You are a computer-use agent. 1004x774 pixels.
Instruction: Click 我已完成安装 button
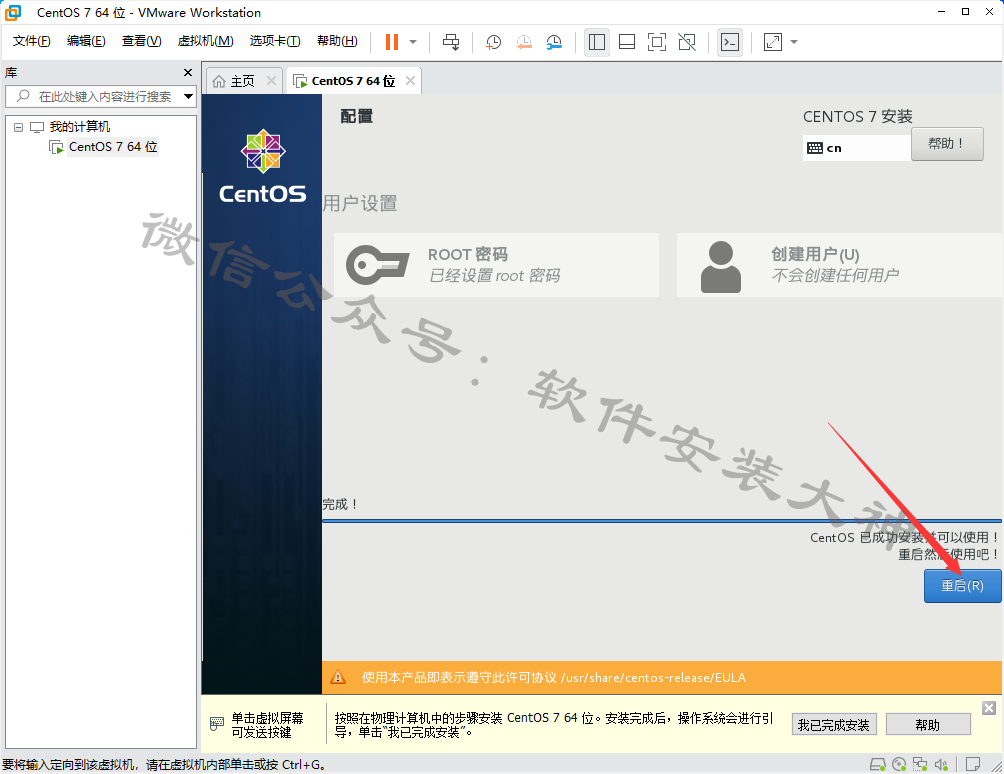pos(834,725)
